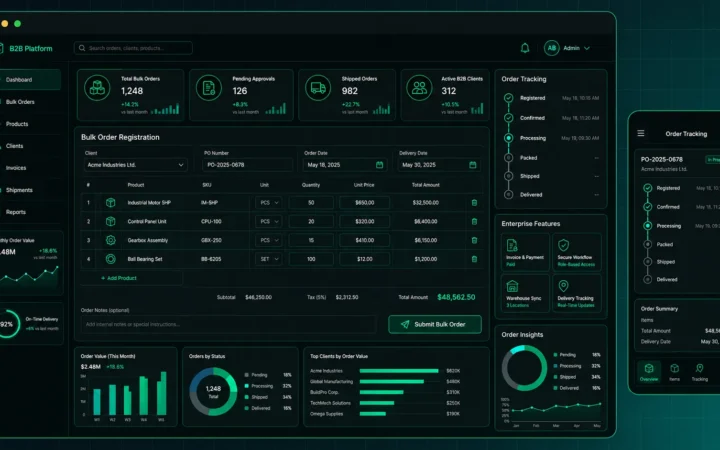Image resolution: width=720 pixels, height=450 pixels.
Task: Open the Warehouse Sync feature icon
Action: (512, 286)
